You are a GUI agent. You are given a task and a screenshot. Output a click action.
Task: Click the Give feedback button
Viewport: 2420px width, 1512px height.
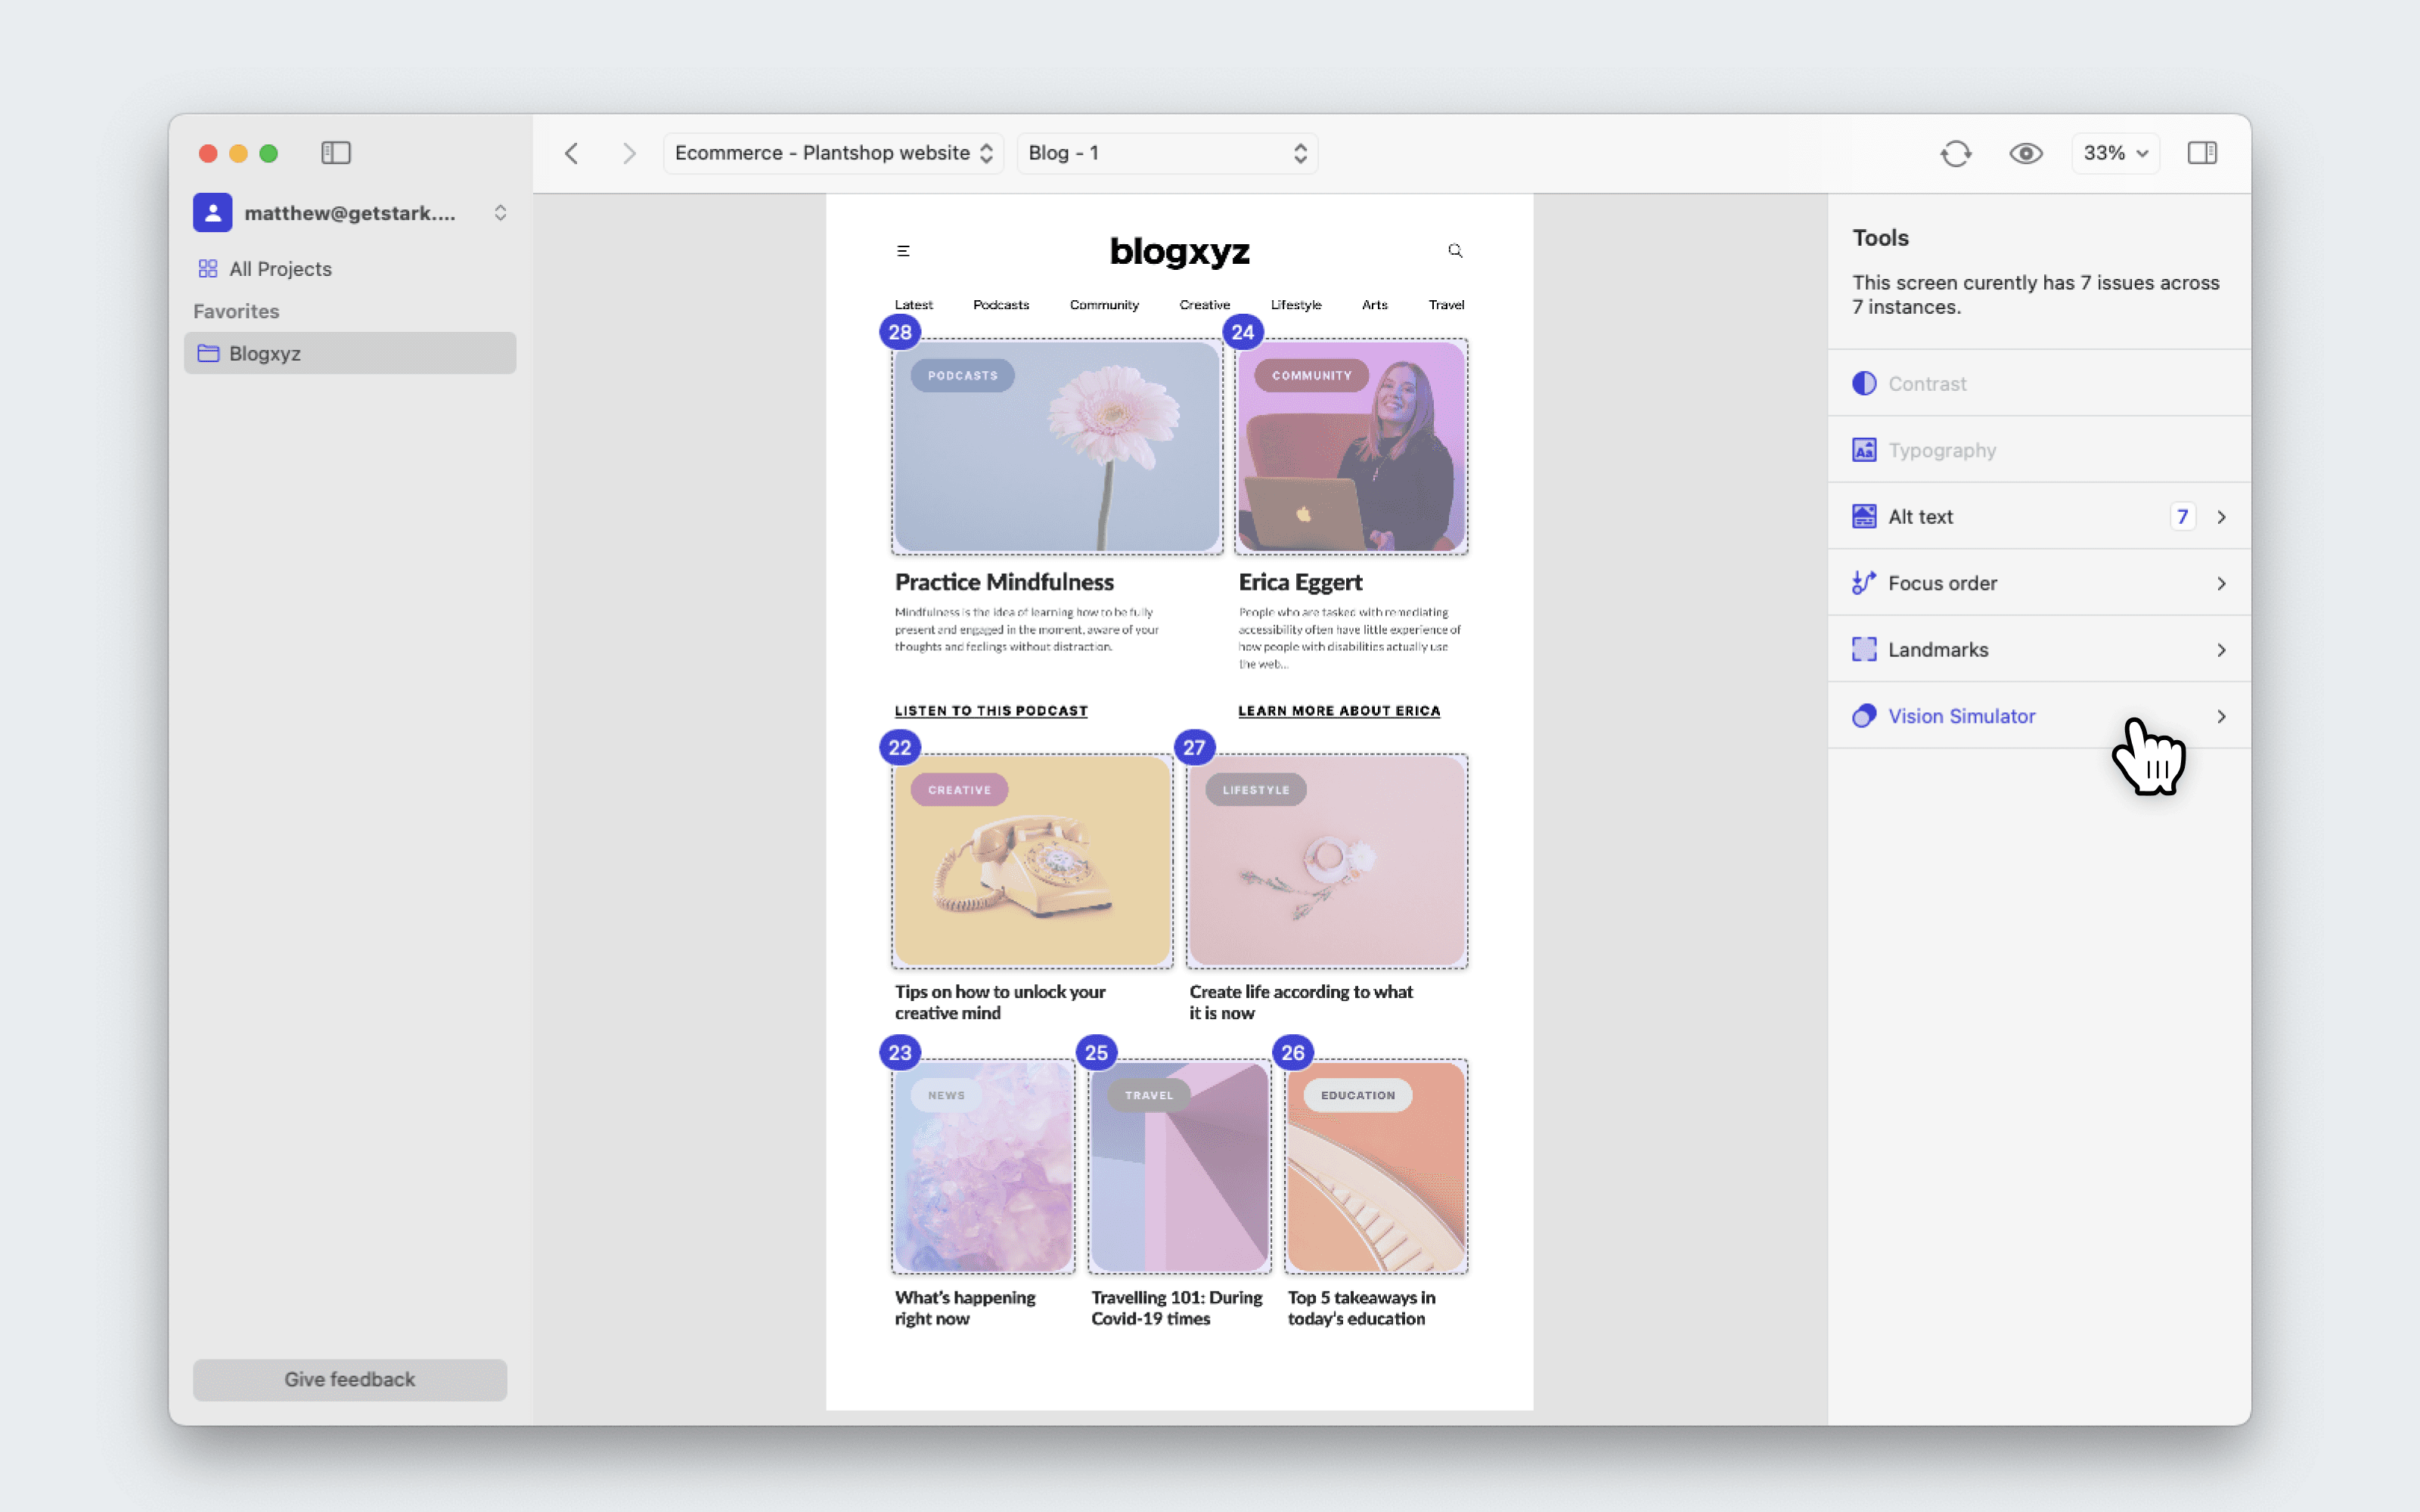coord(349,1379)
